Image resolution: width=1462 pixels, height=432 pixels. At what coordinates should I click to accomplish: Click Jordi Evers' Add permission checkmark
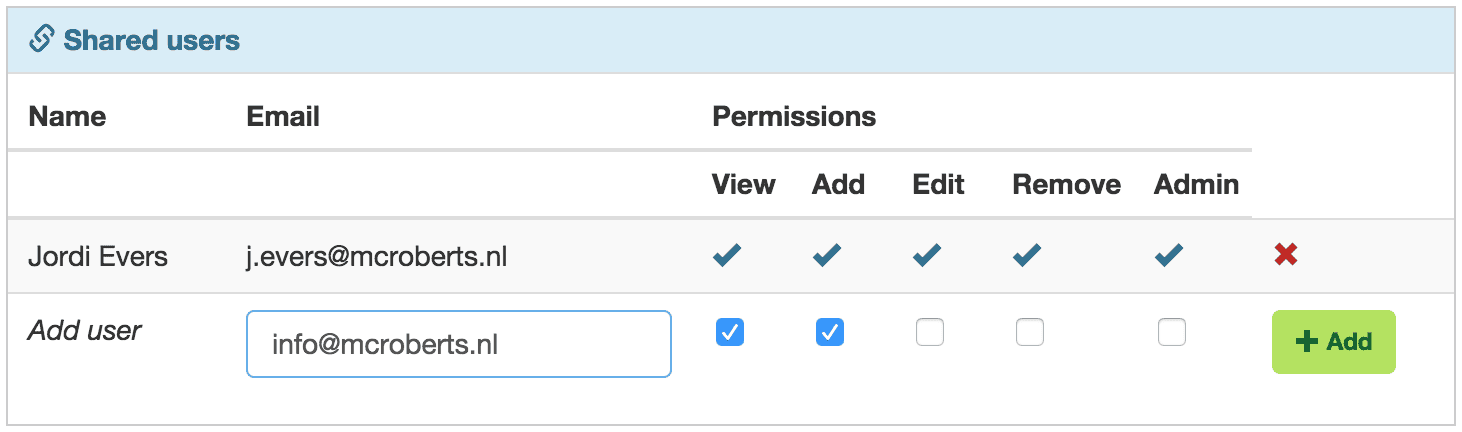828,256
